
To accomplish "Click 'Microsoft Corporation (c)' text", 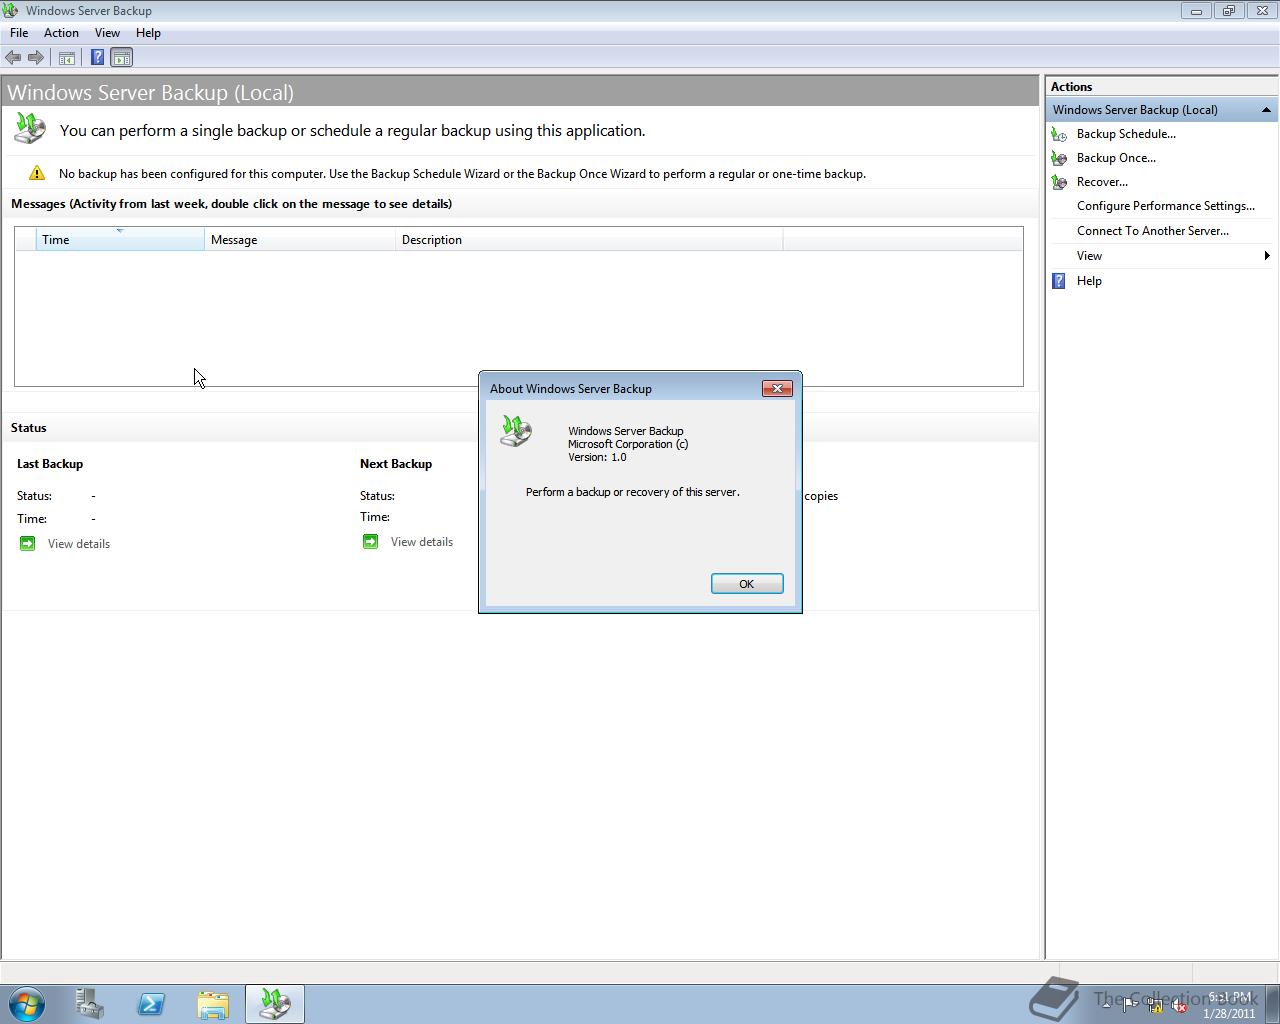I will coord(628,444).
